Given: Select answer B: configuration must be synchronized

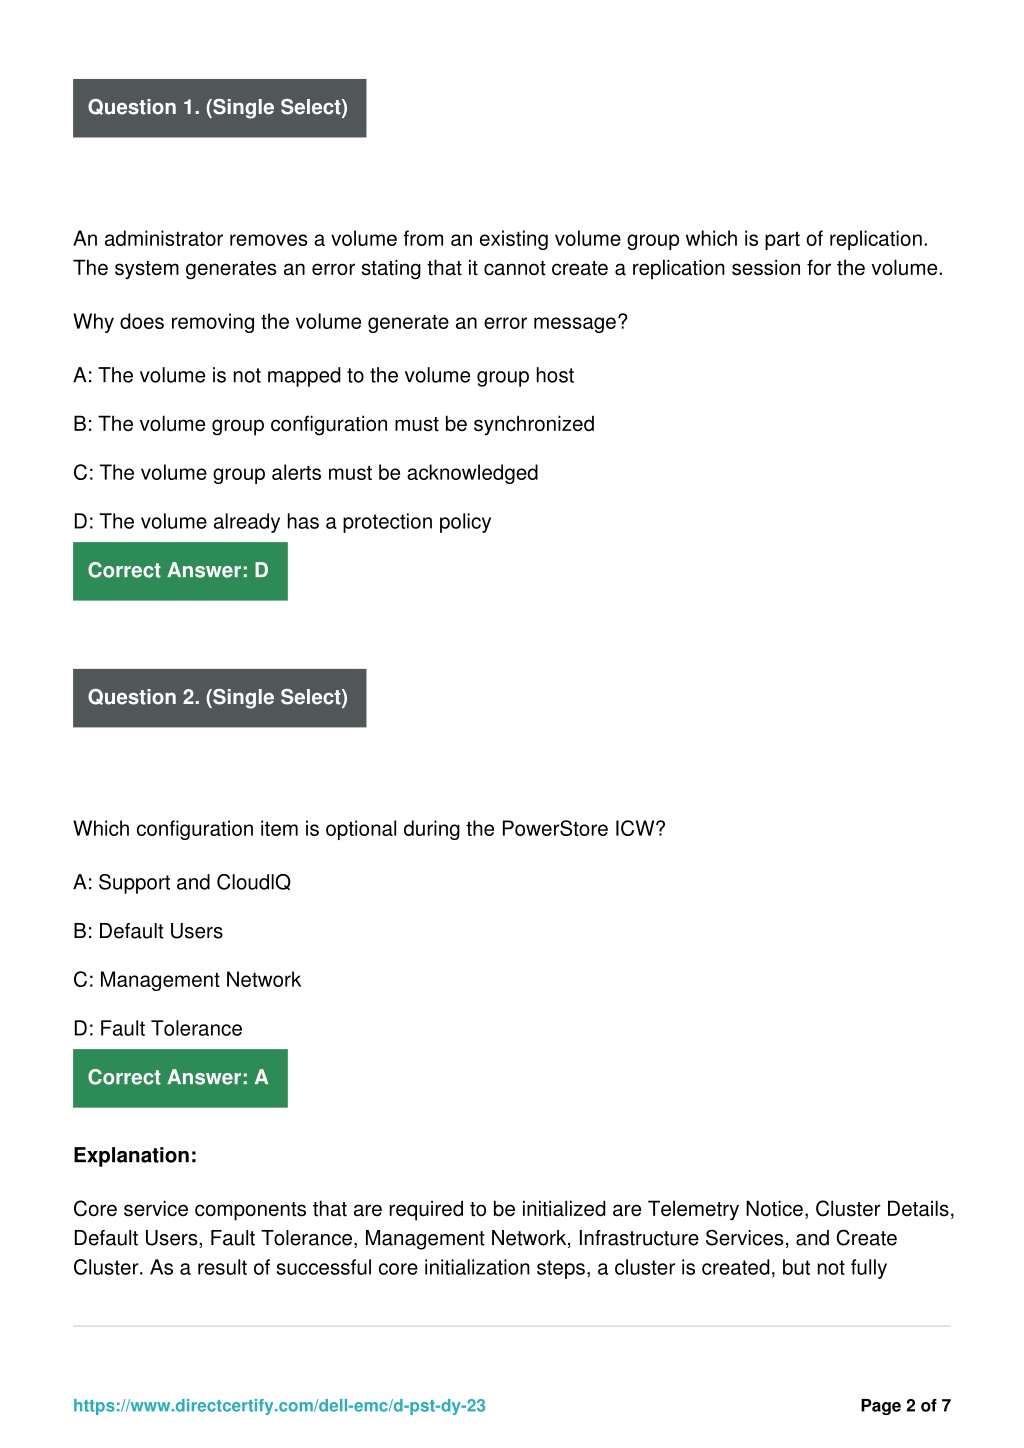Looking at the screenshot, I should (334, 424).
